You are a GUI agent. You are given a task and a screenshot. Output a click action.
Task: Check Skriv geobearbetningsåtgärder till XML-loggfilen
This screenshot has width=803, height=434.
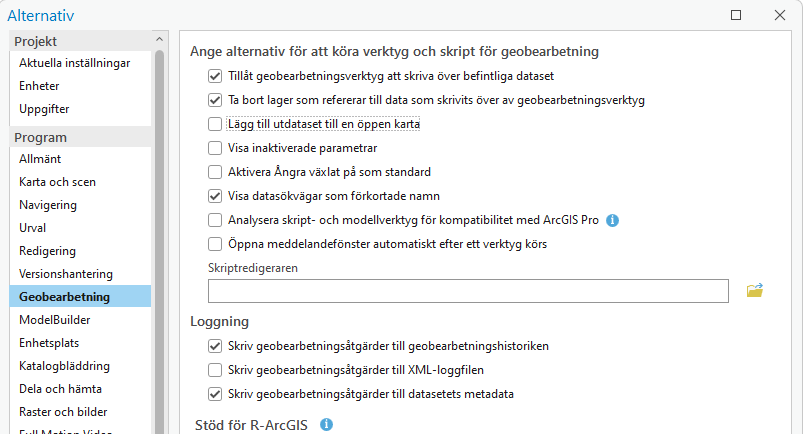[215, 370]
